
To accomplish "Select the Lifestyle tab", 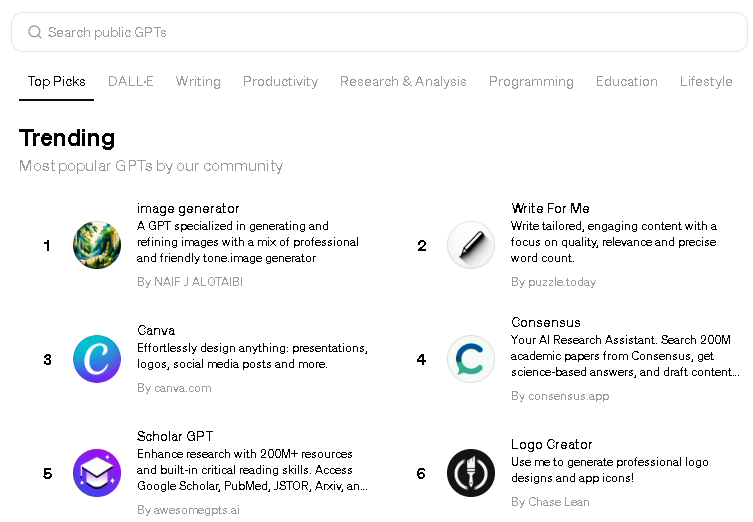I will pyautogui.click(x=706, y=81).
